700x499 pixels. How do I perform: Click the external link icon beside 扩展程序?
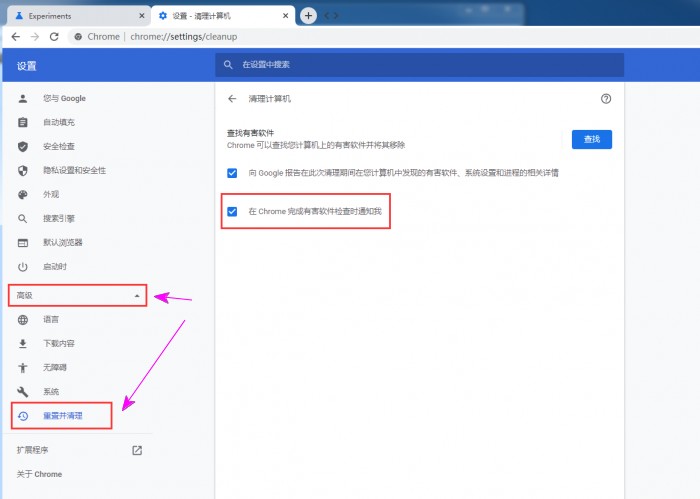click(137, 450)
